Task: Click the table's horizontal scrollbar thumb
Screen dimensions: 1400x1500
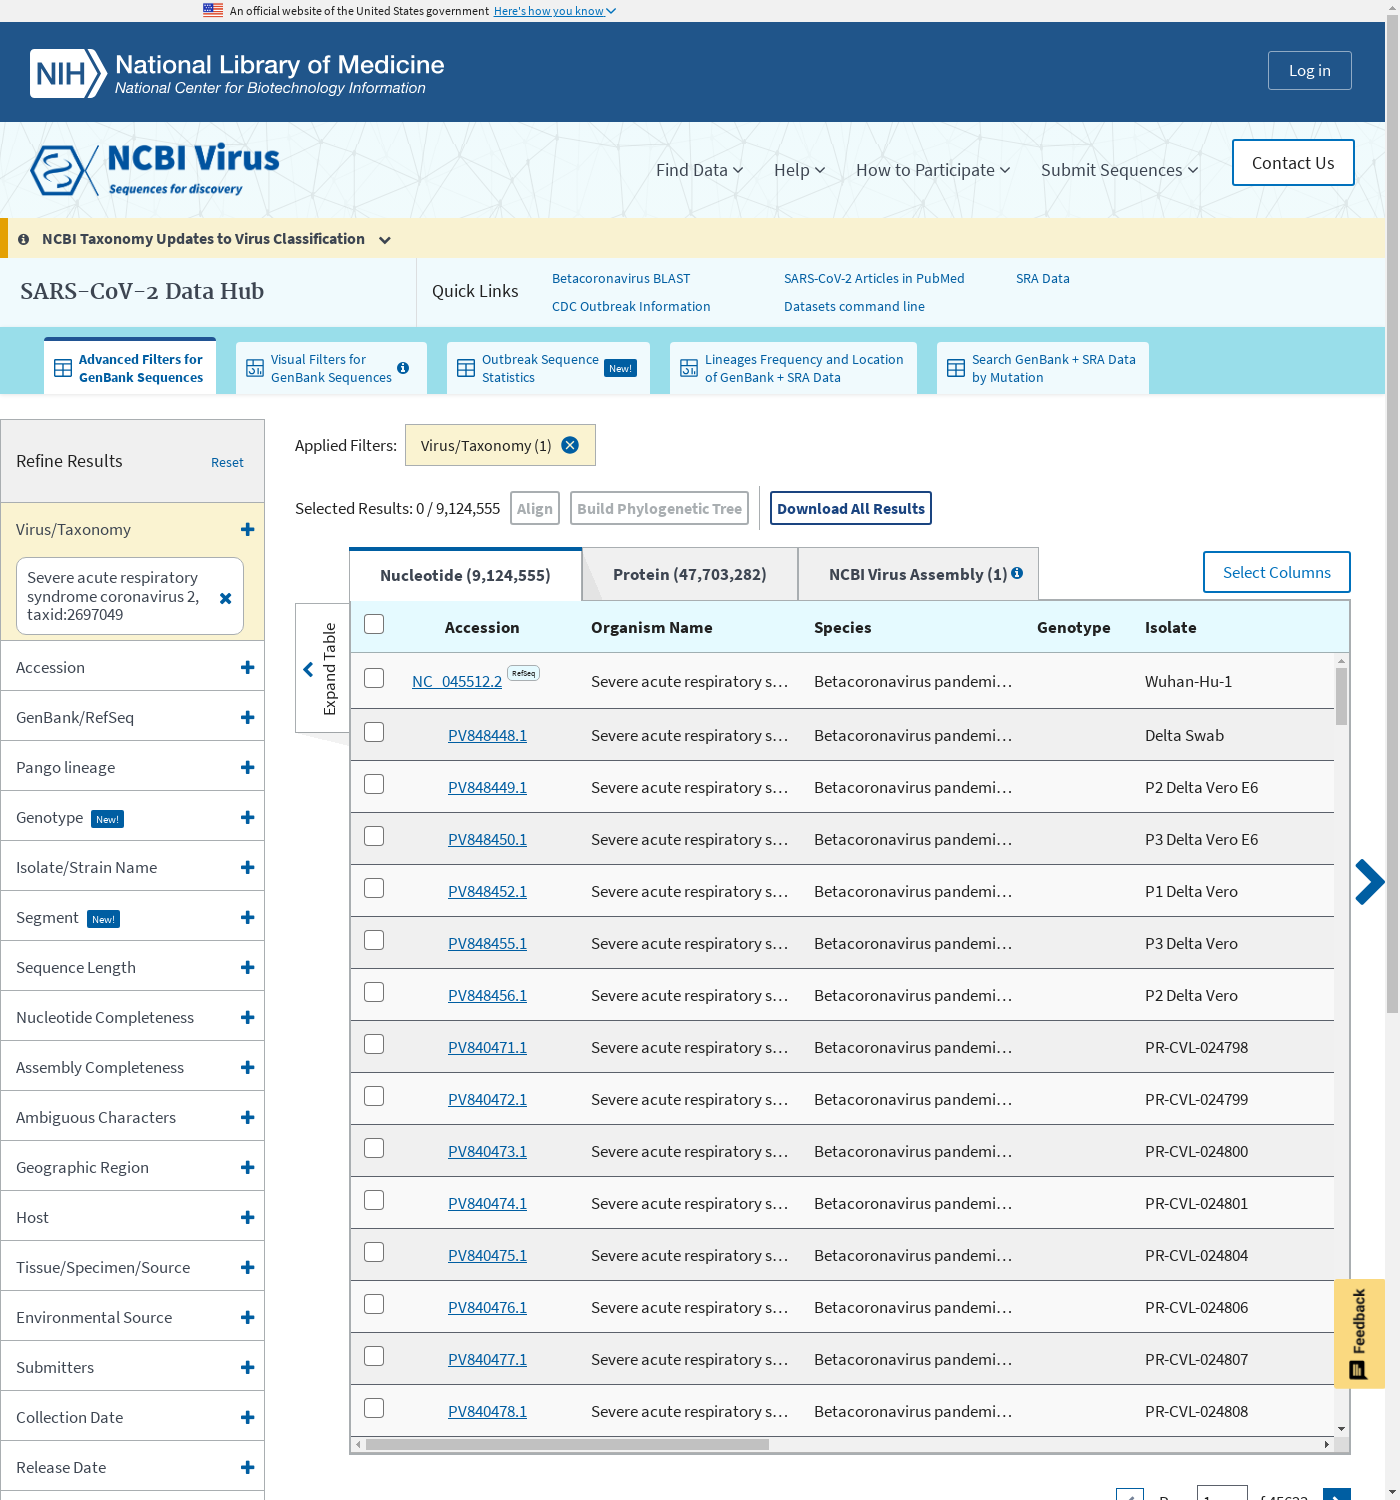Action: [567, 1444]
